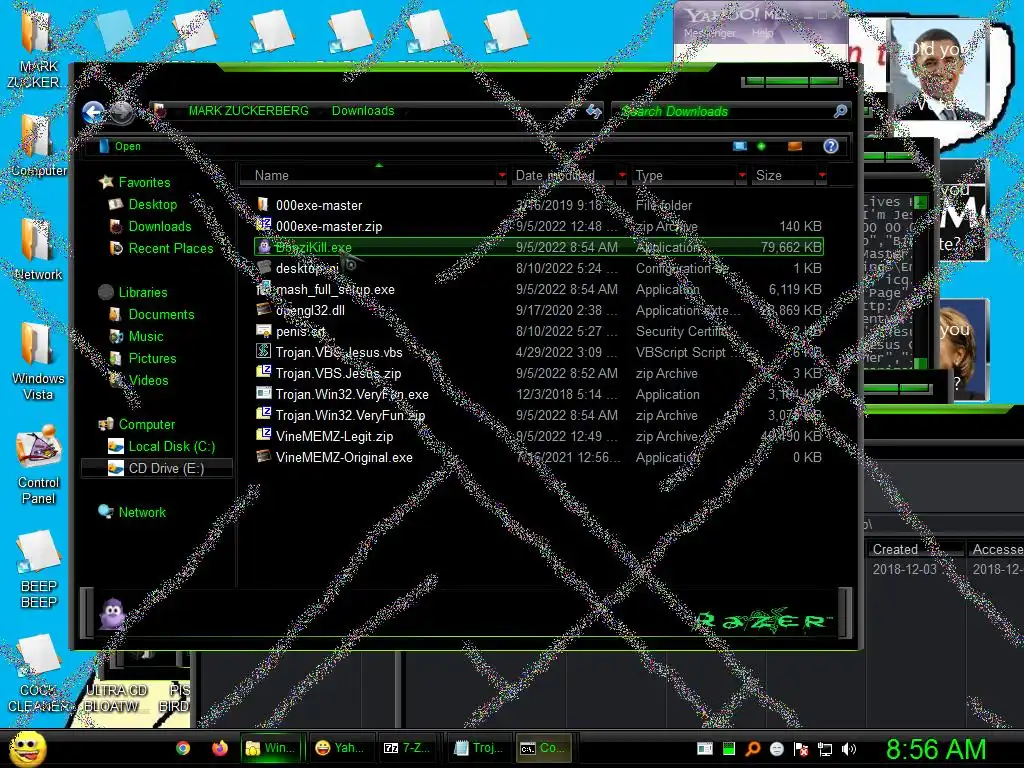Screen dimensions: 1024x768
Task: Open Pictures library
Action: pos(152,359)
